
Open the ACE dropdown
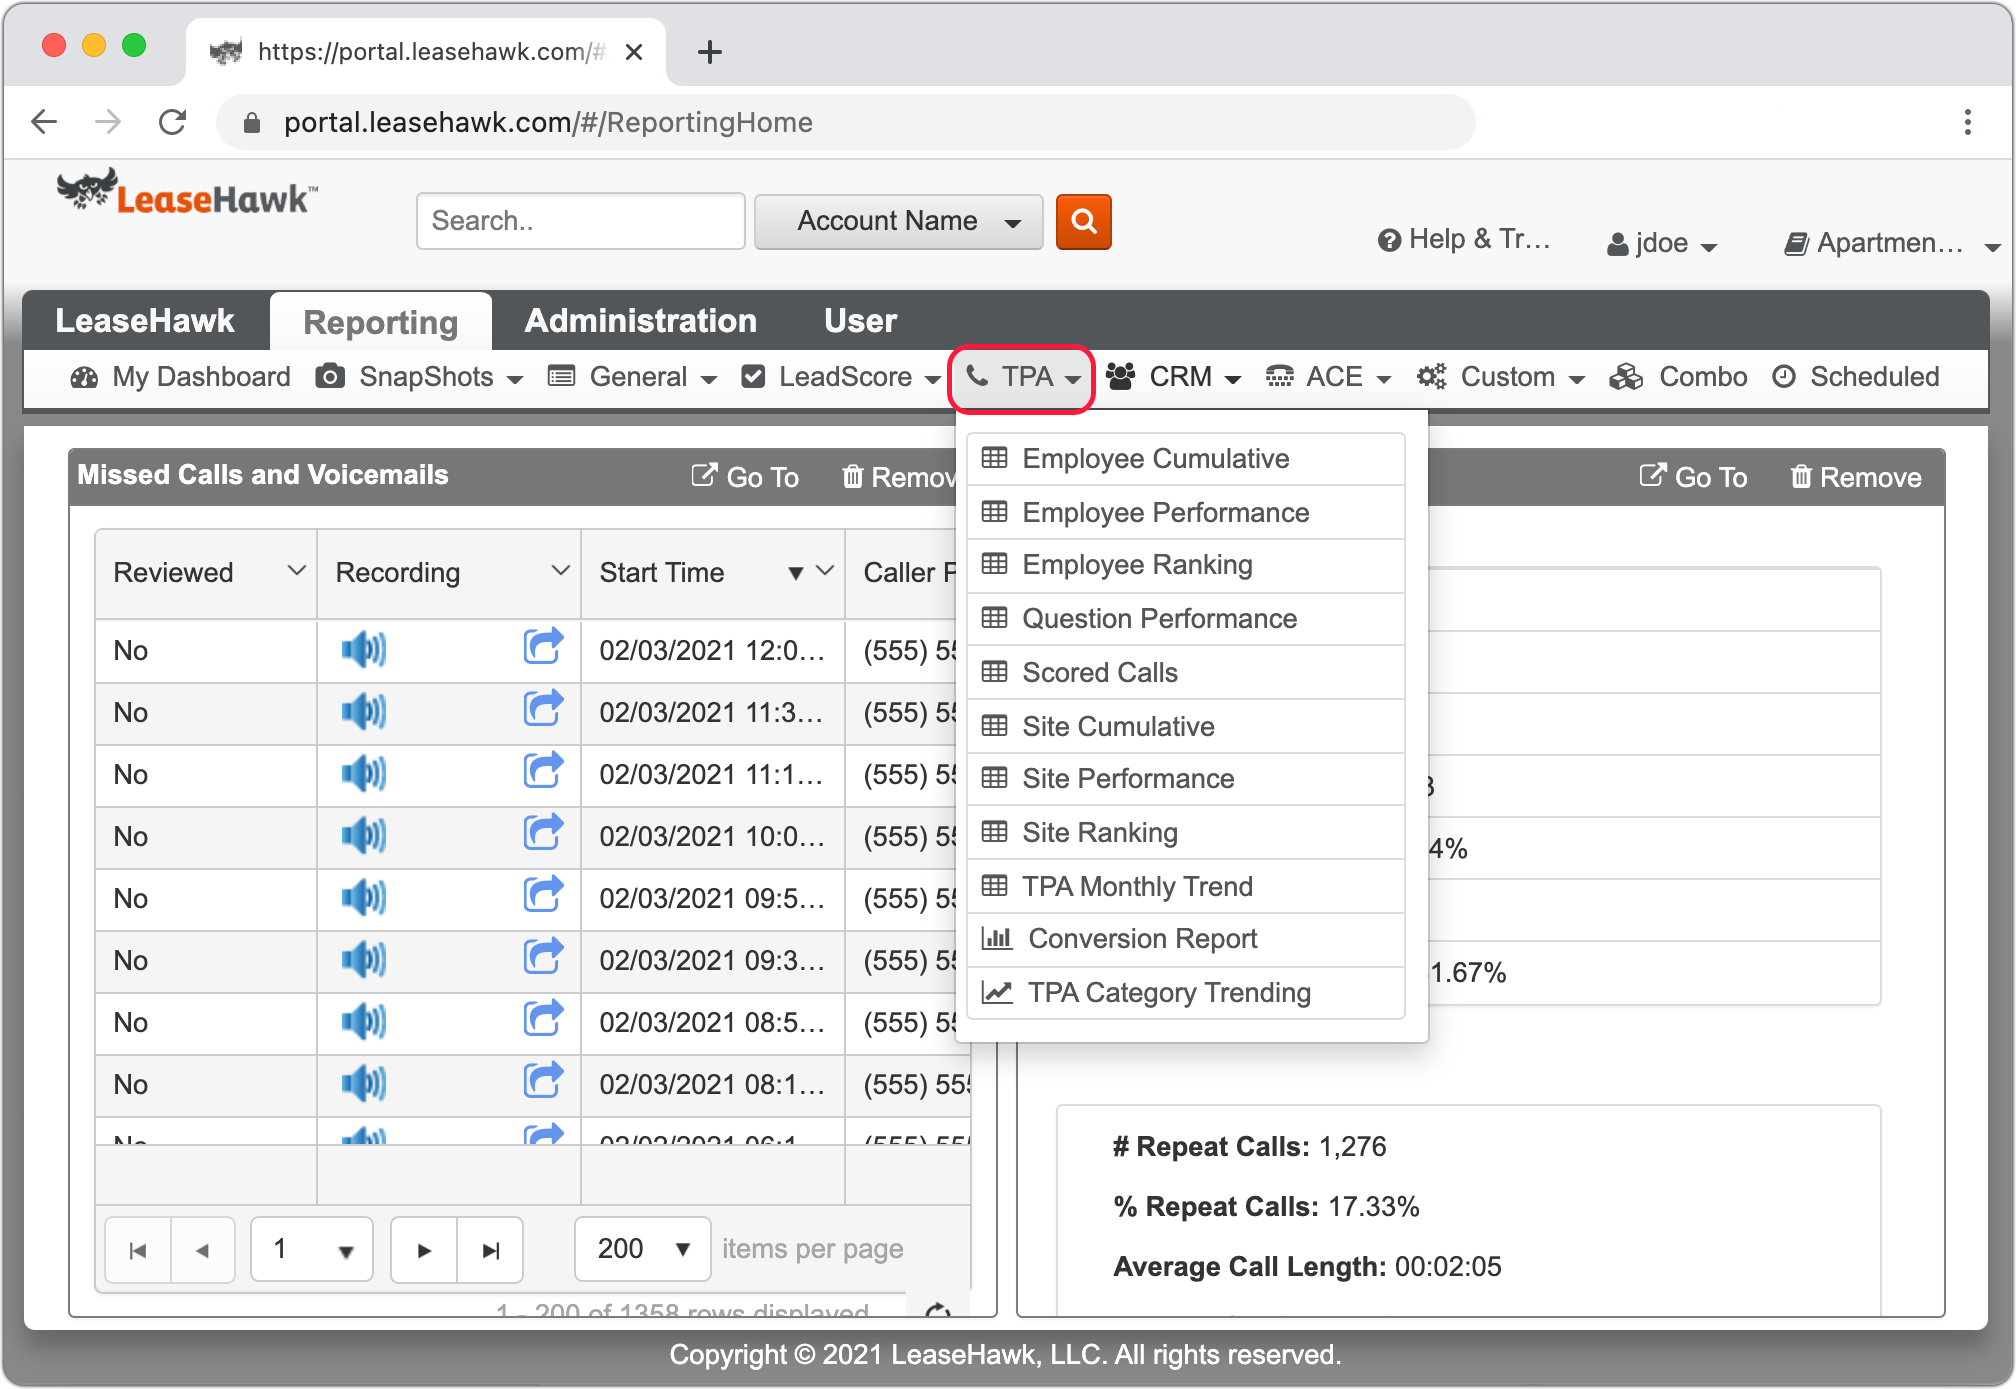click(1328, 377)
